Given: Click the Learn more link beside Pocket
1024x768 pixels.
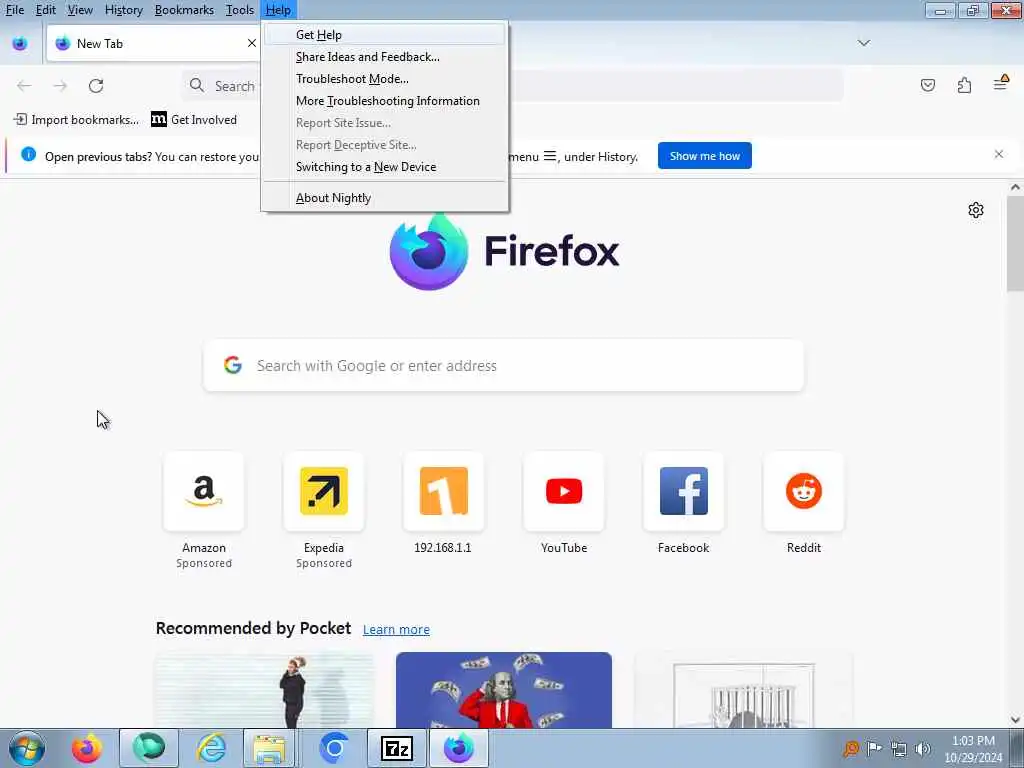Looking at the screenshot, I should [396, 630].
